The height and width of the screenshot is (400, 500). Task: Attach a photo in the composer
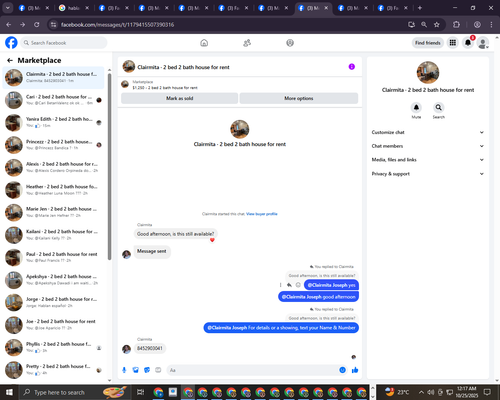click(x=136, y=370)
